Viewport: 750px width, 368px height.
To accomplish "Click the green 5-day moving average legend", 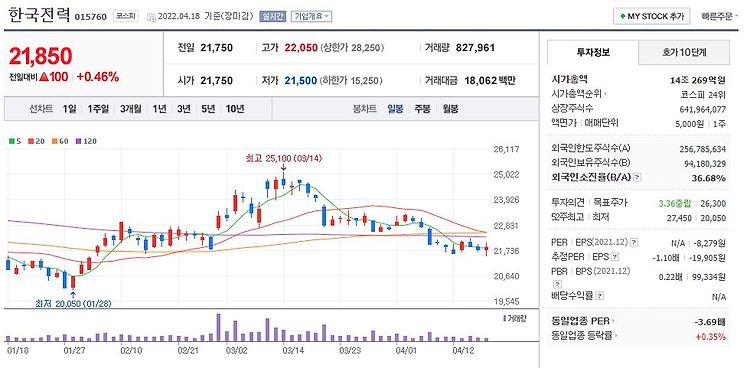I will [x=14, y=141].
